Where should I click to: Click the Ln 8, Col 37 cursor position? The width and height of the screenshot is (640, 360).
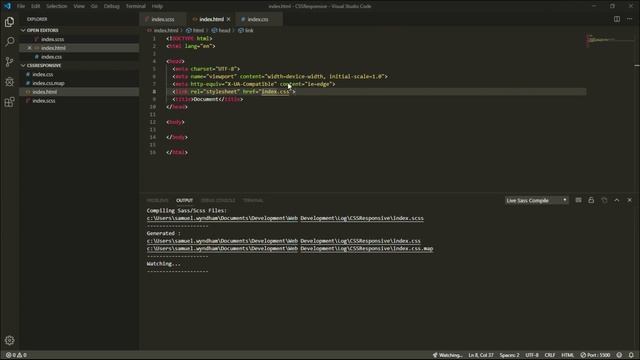pyautogui.click(x=481, y=355)
